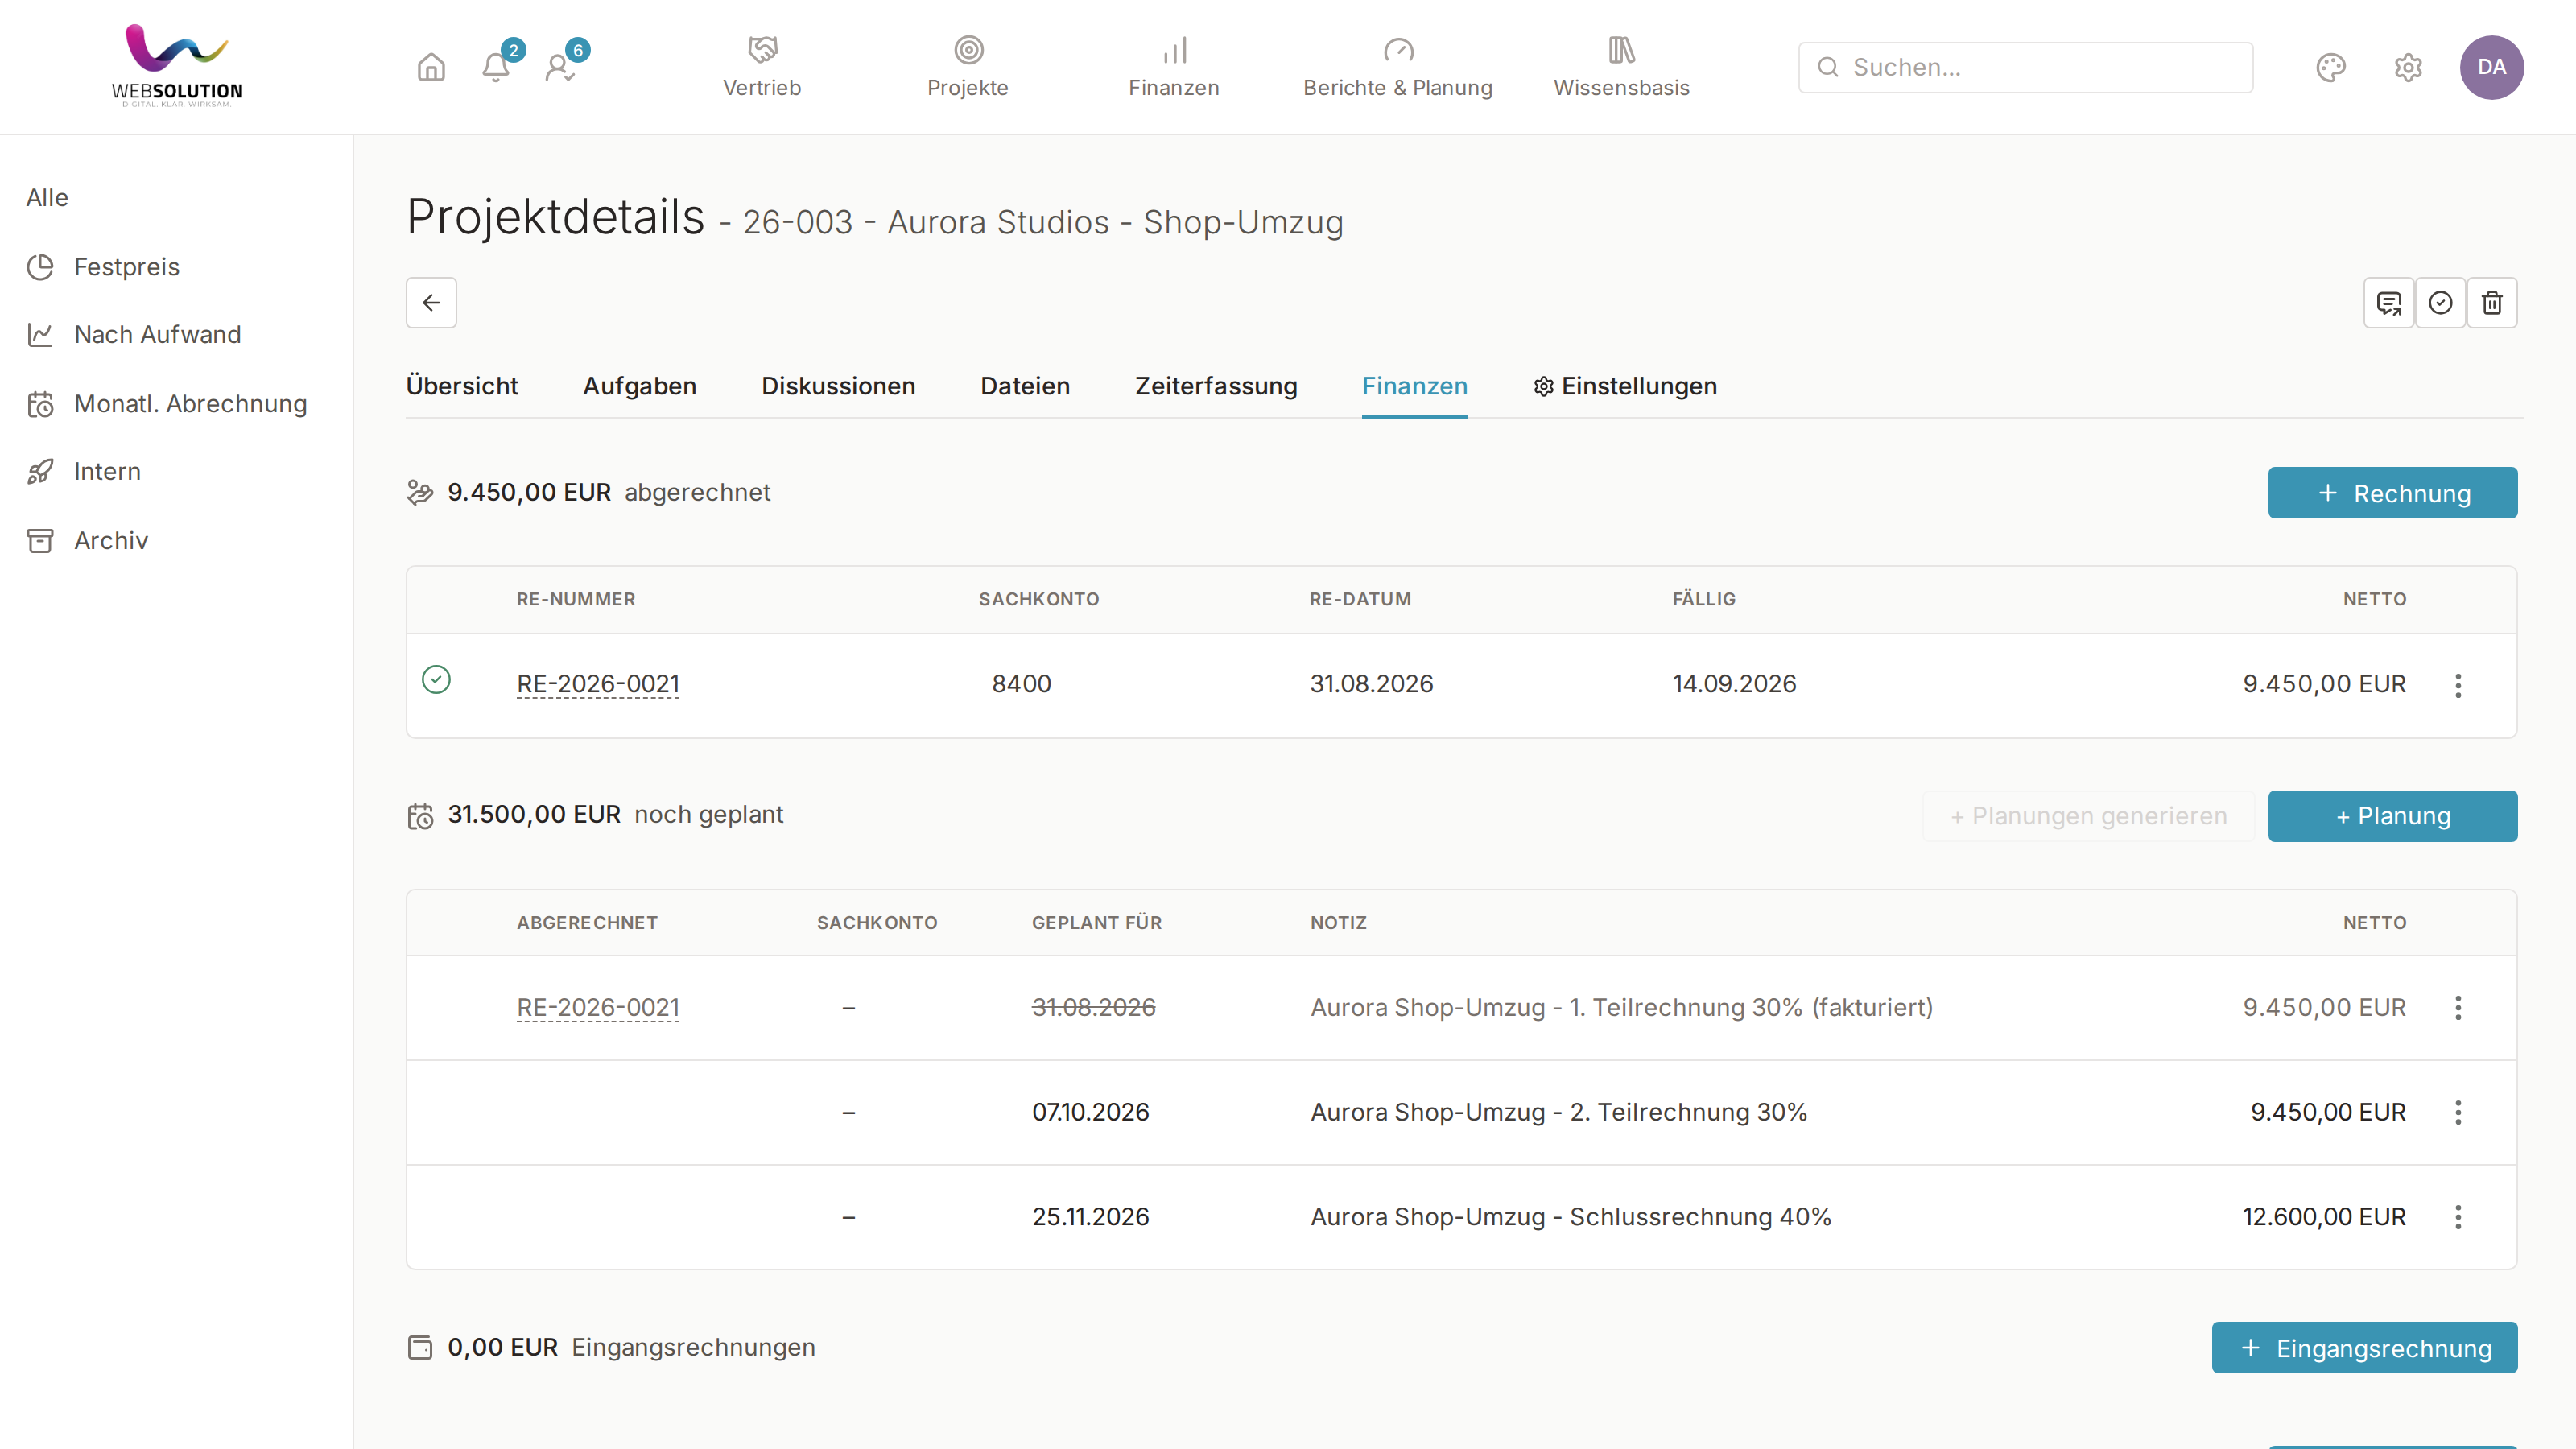
Task: Delete the project with the trash icon
Action: 2492,302
